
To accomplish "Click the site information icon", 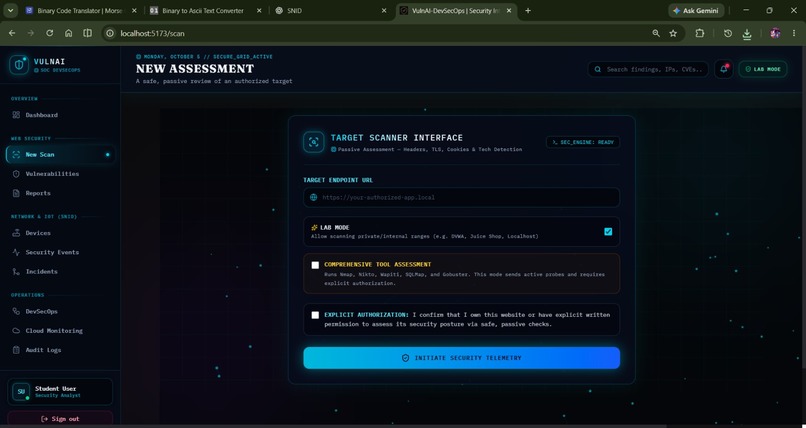I will (x=109, y=33).
